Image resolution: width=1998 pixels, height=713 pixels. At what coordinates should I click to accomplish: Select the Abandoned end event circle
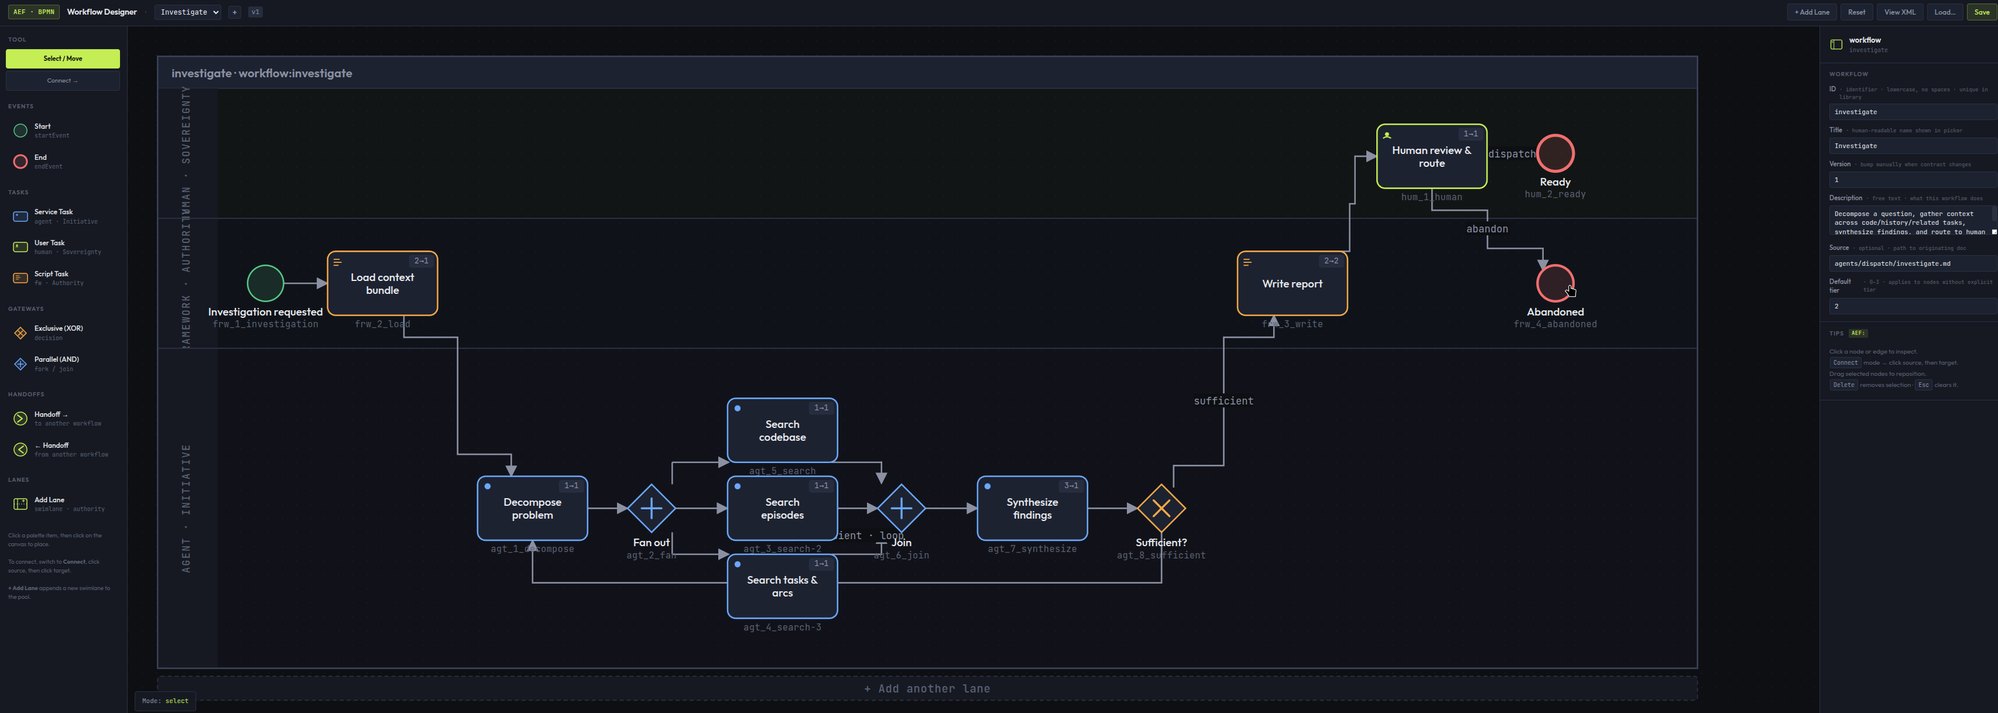coord(1555,283)
